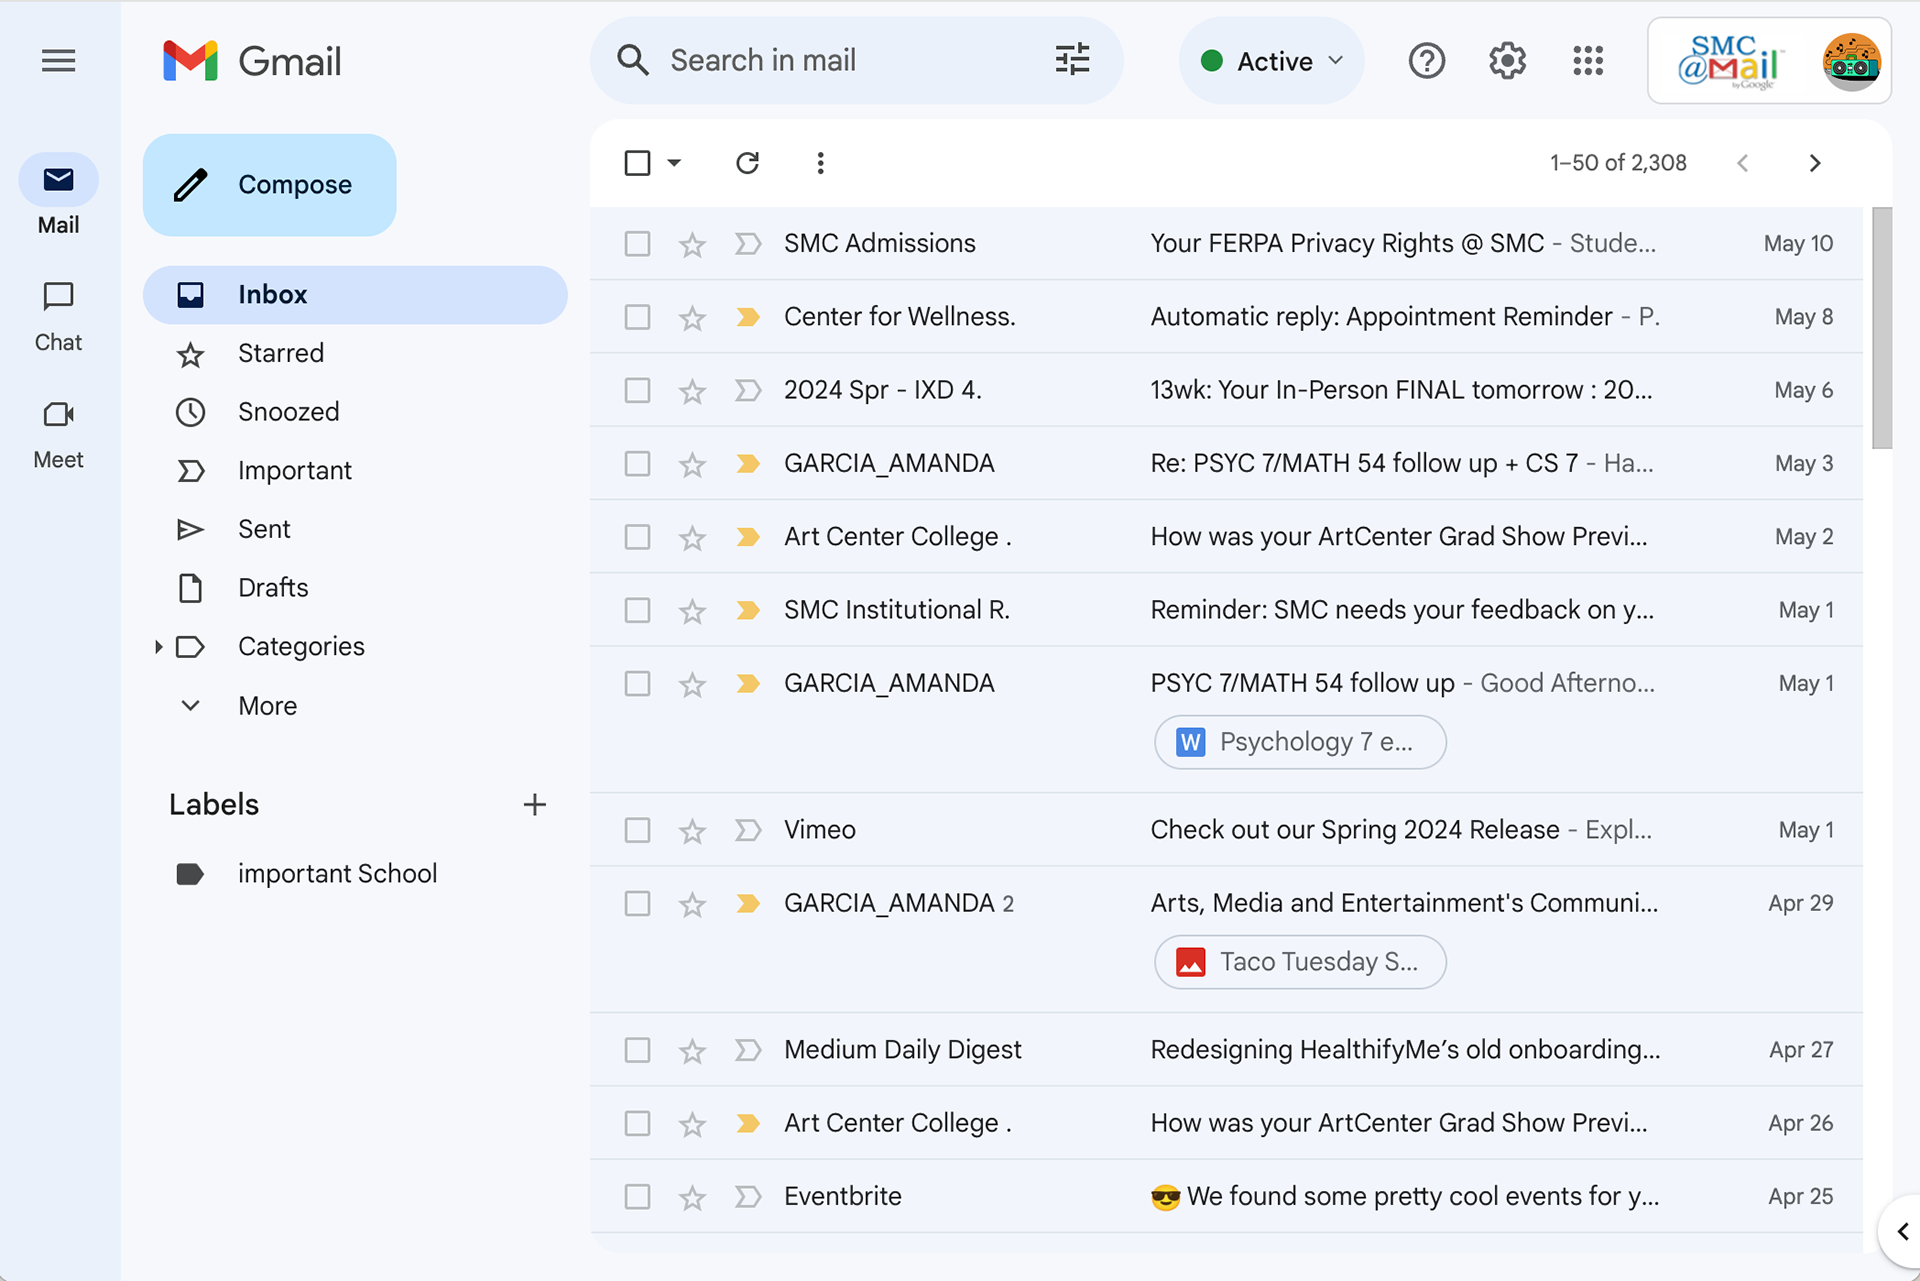Open the select dropdown arrow next to checkbox
Image resolution: width=1920 pixels, height=1281 pixels.
click(x=674, y=163)
